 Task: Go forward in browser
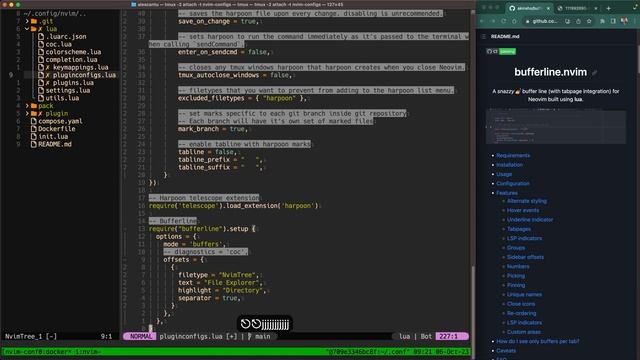point(493,21)
